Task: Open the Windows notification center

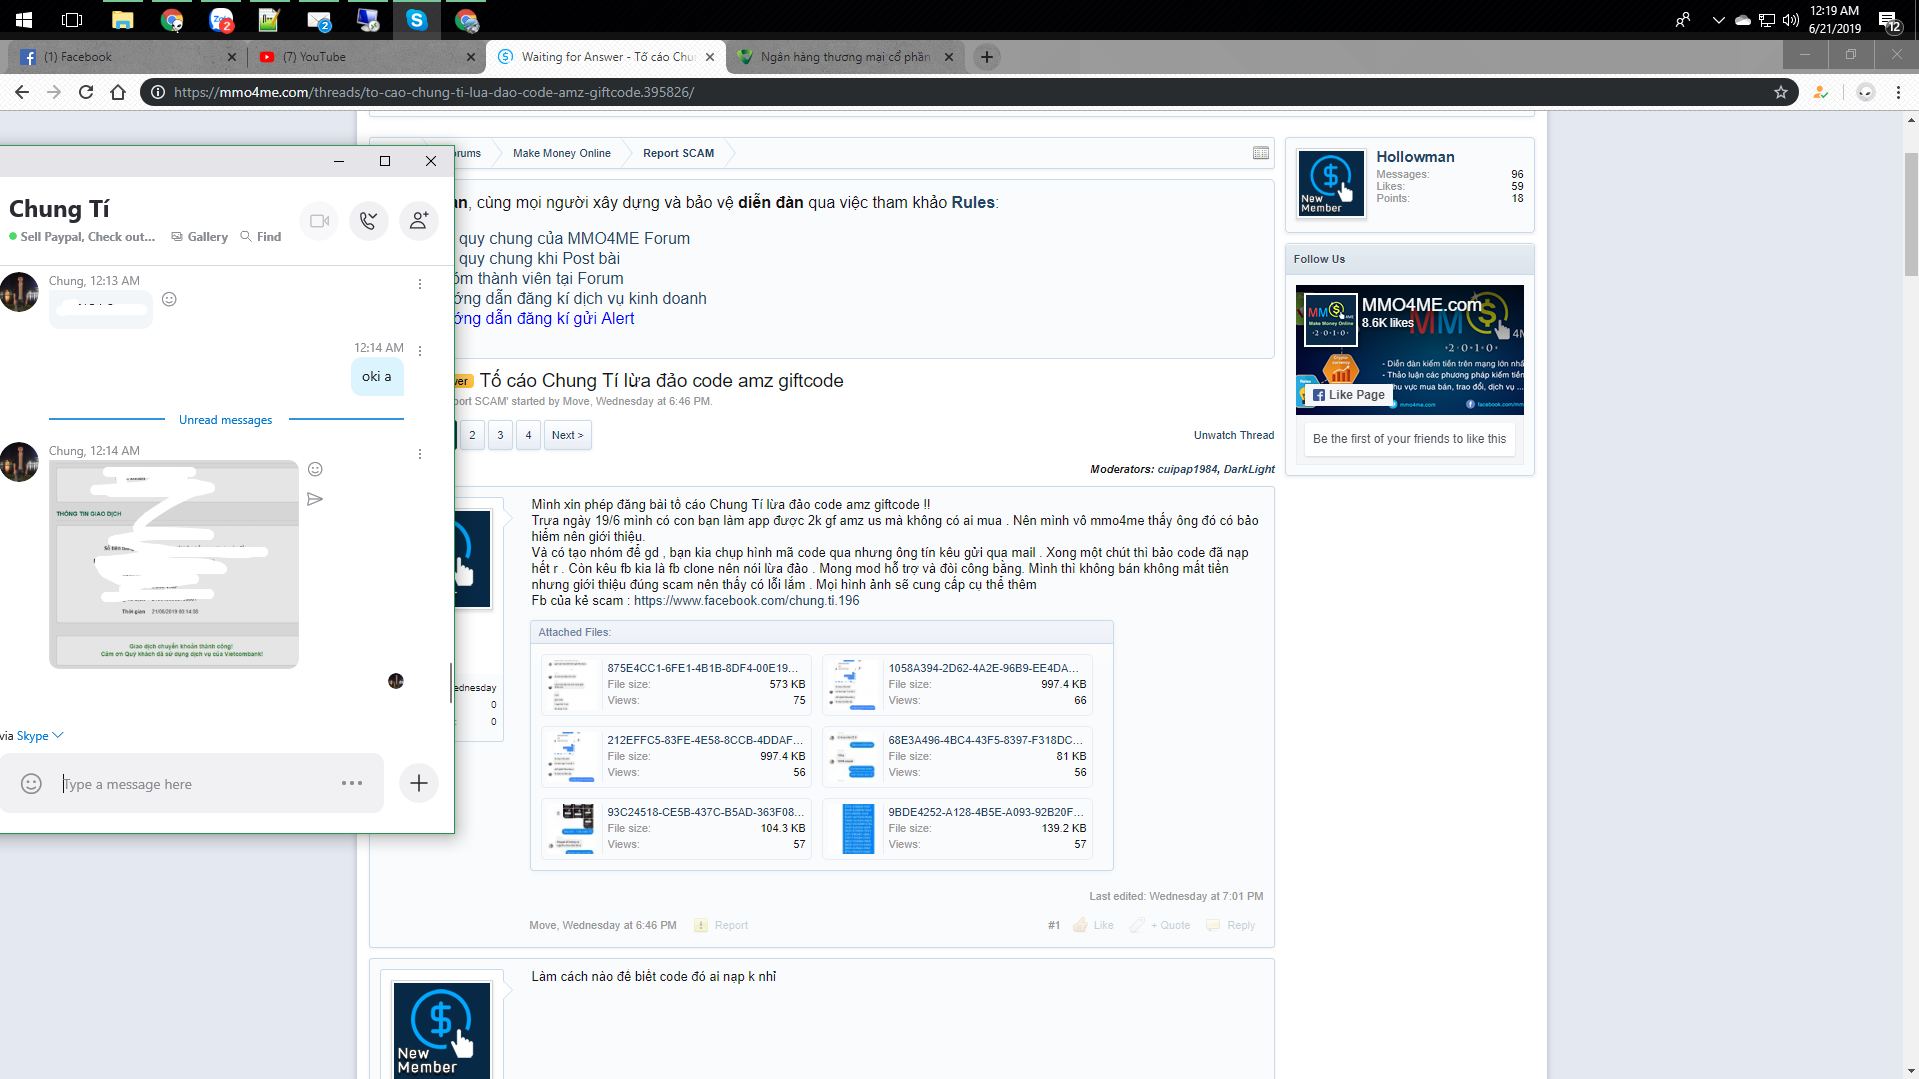Action: (1889, 19)
